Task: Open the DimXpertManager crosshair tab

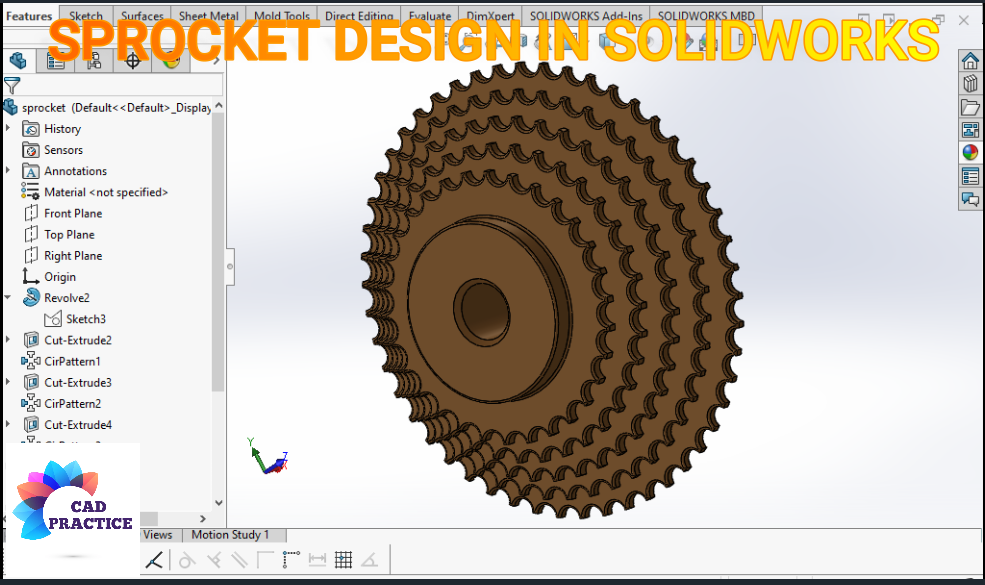Action: click(x=133, y=61)
